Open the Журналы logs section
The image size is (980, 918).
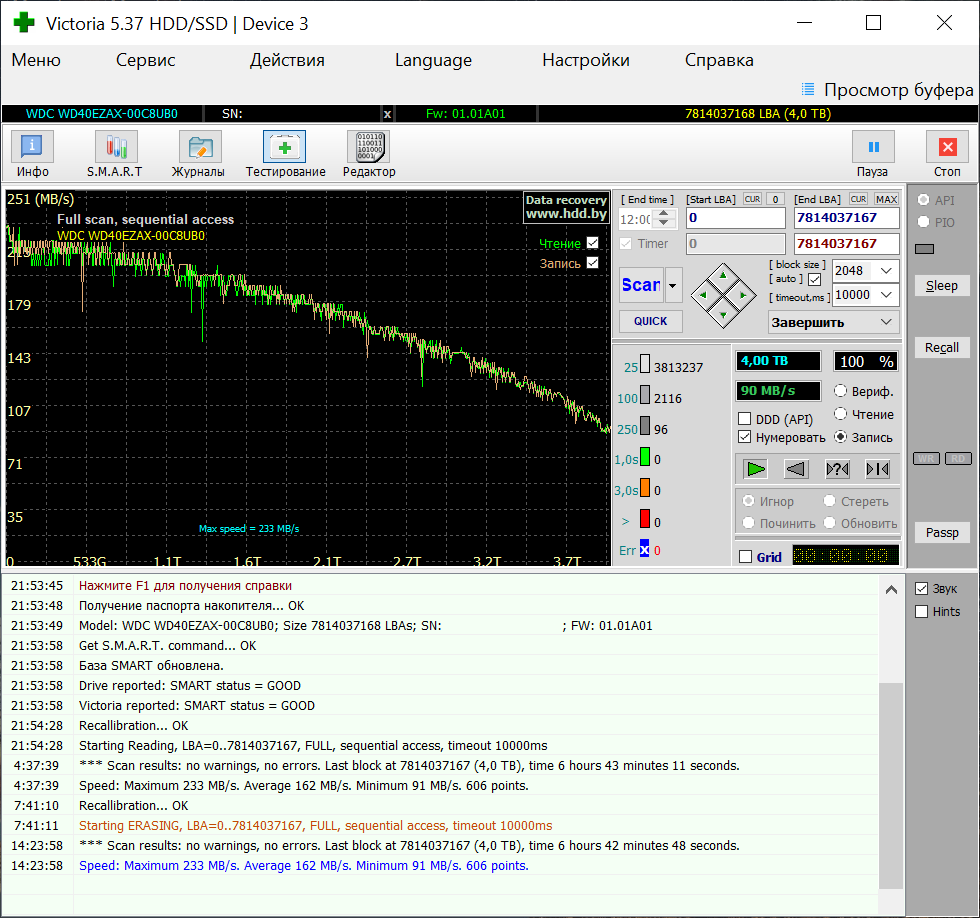click(199, 154)
